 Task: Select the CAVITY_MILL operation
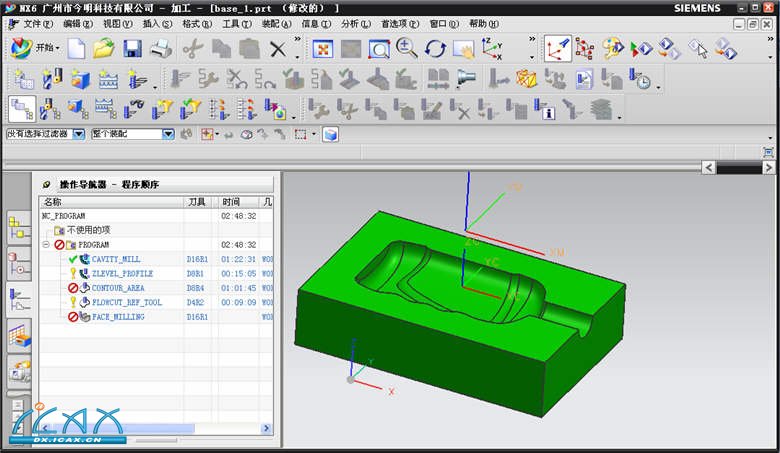[116, 259]
